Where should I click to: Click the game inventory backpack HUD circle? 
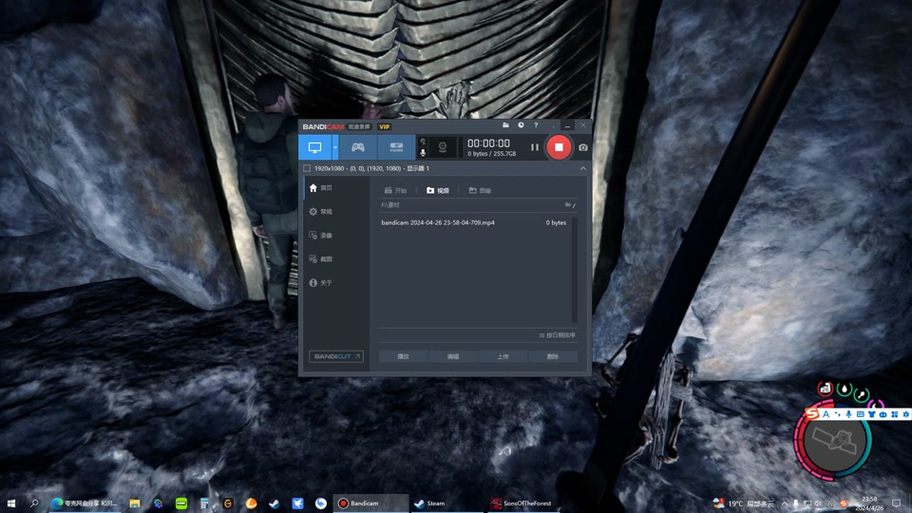[x=834, y=440]
